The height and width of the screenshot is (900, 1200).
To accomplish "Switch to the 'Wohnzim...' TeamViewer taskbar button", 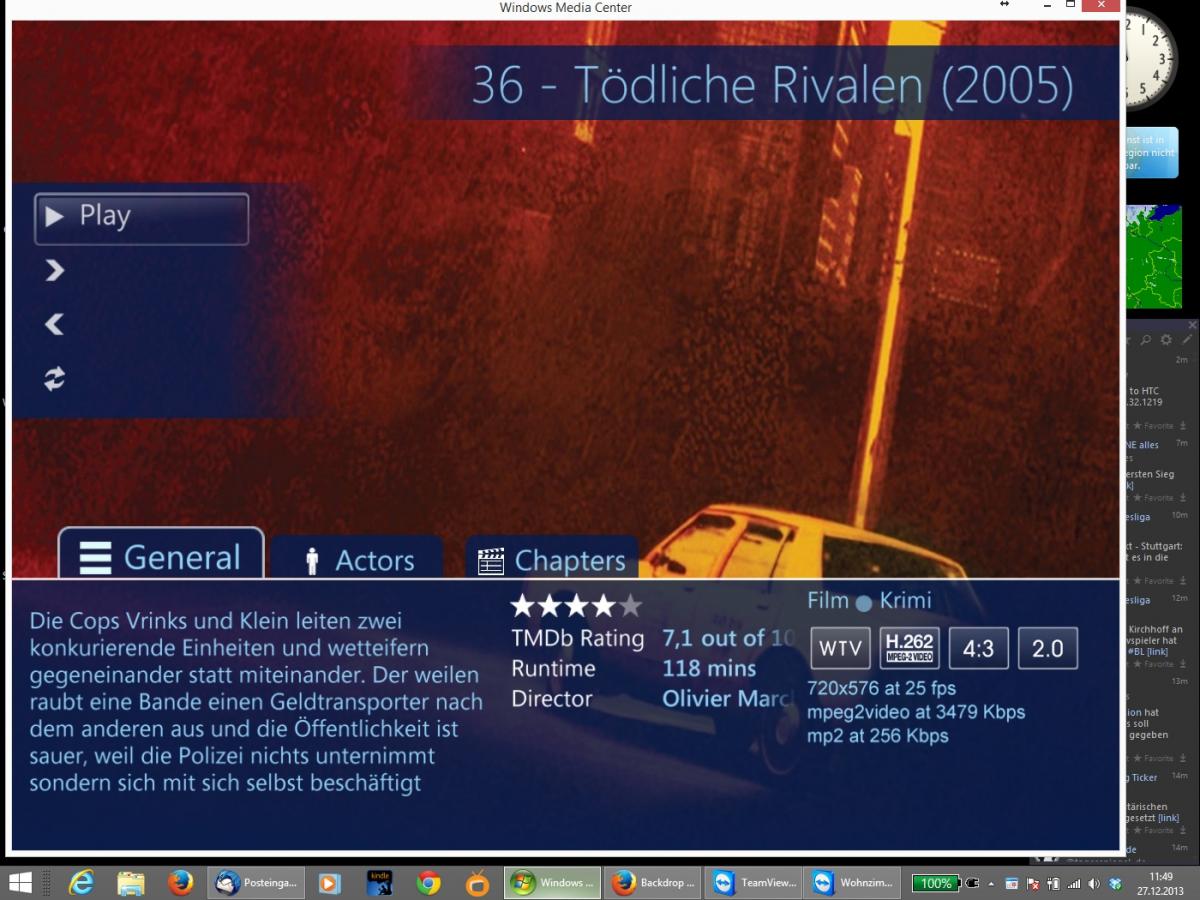I will tap(852, 883).
